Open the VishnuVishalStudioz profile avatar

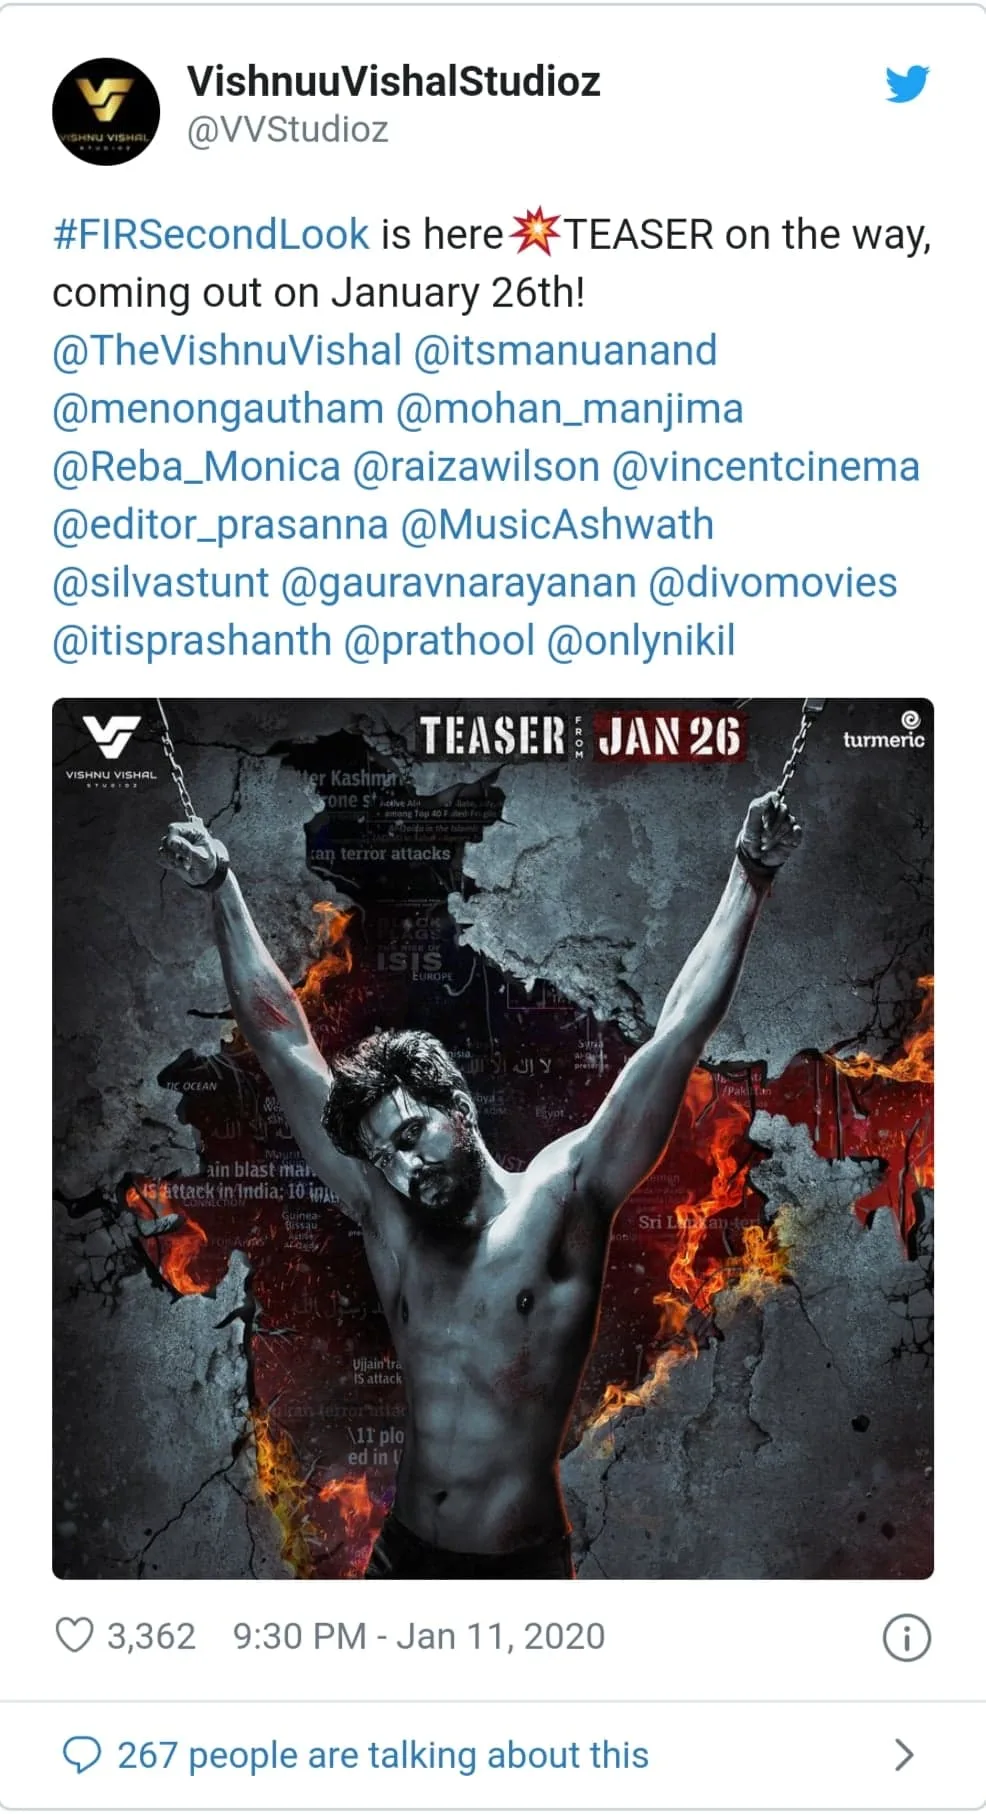(x=106, y=111)
